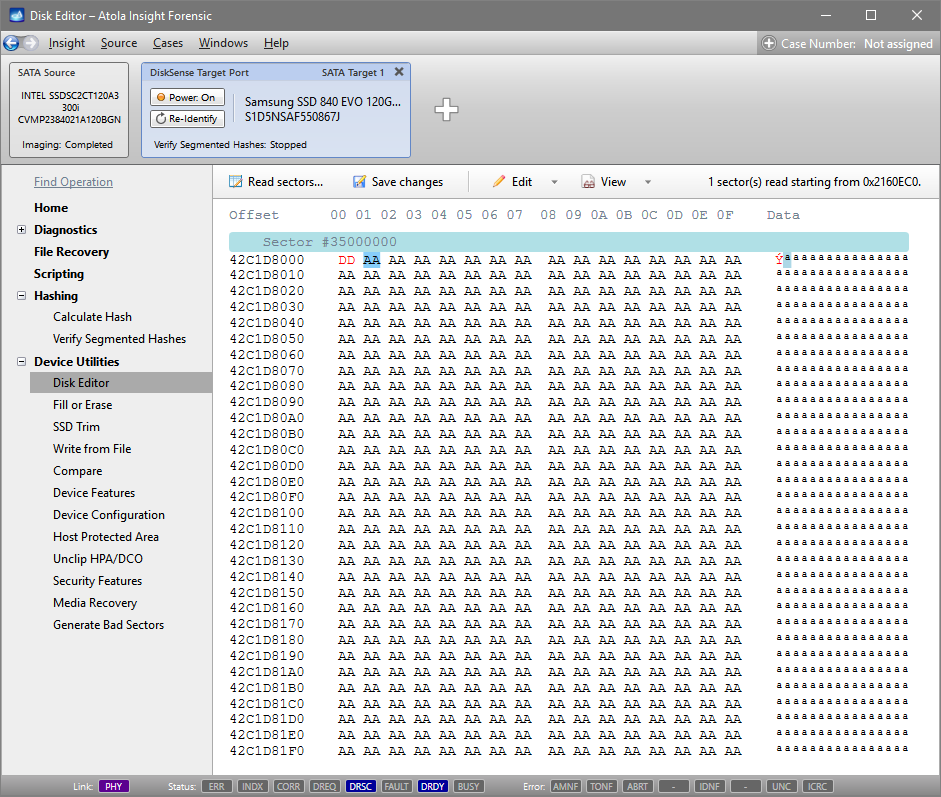The height and width of the screenshot is (797, 941).
Task: Open Device Configuration
Action: pos(109,515)
